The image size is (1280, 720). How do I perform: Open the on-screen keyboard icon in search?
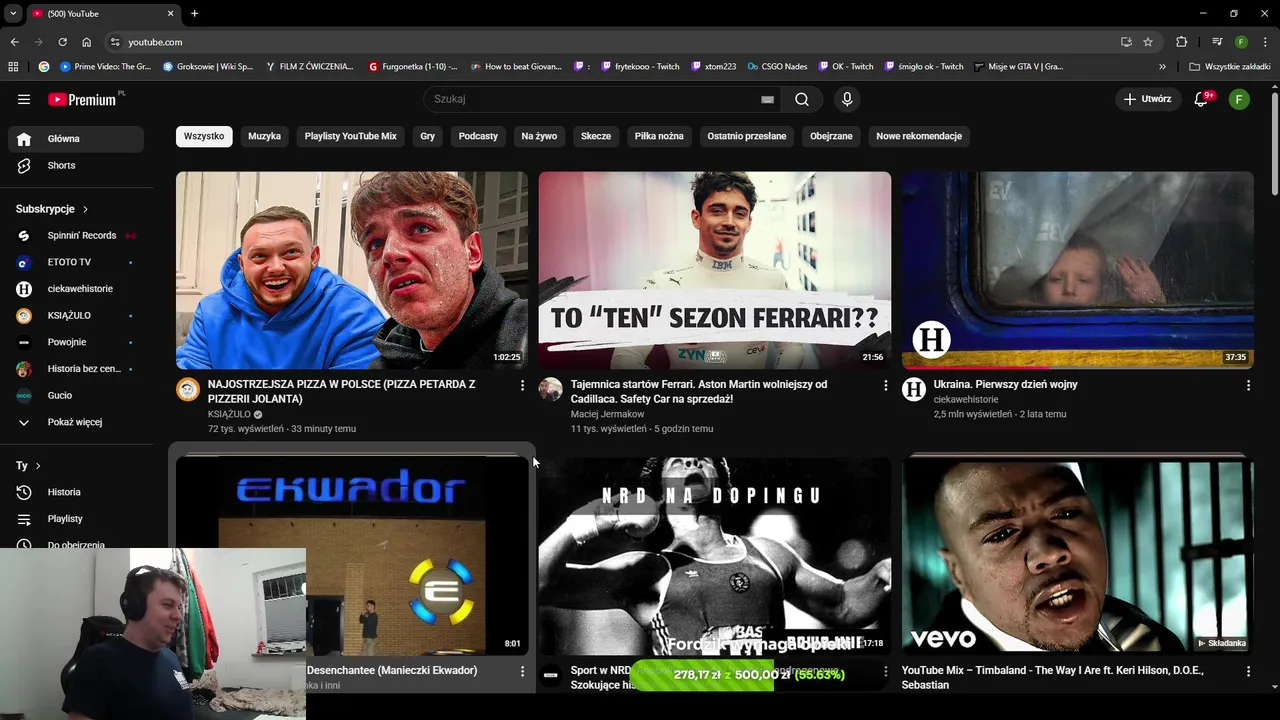(767, 99)
